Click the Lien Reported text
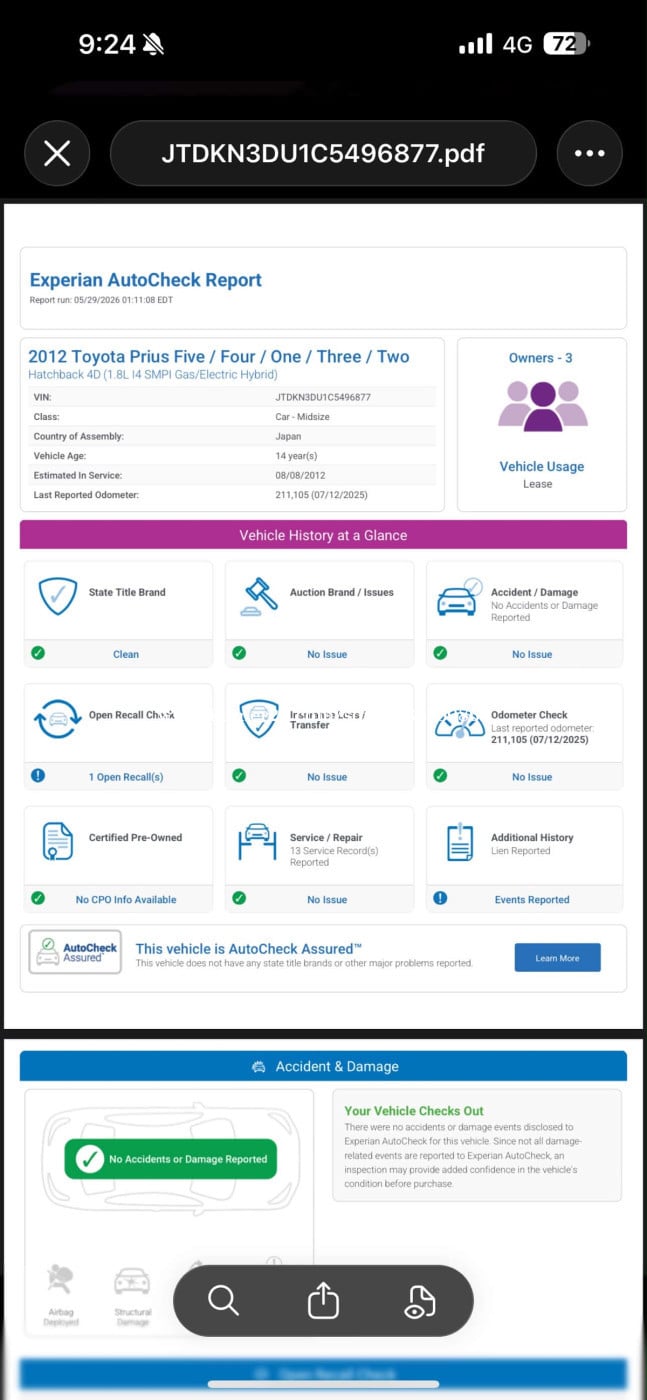 (520, 851)
